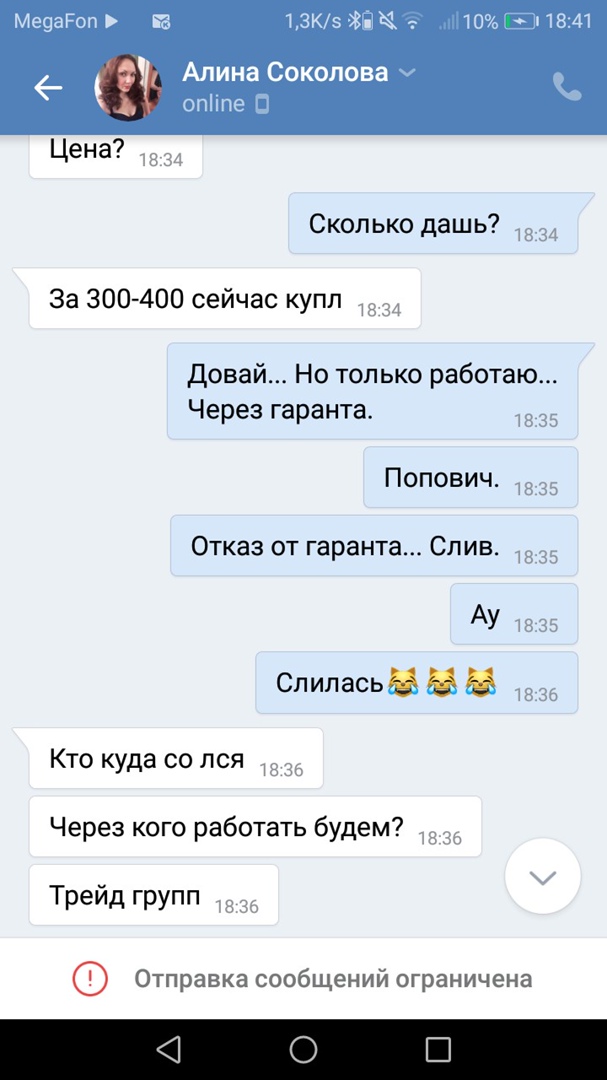
Task: Start a voice call with phone icon
Action: point(567,87)
